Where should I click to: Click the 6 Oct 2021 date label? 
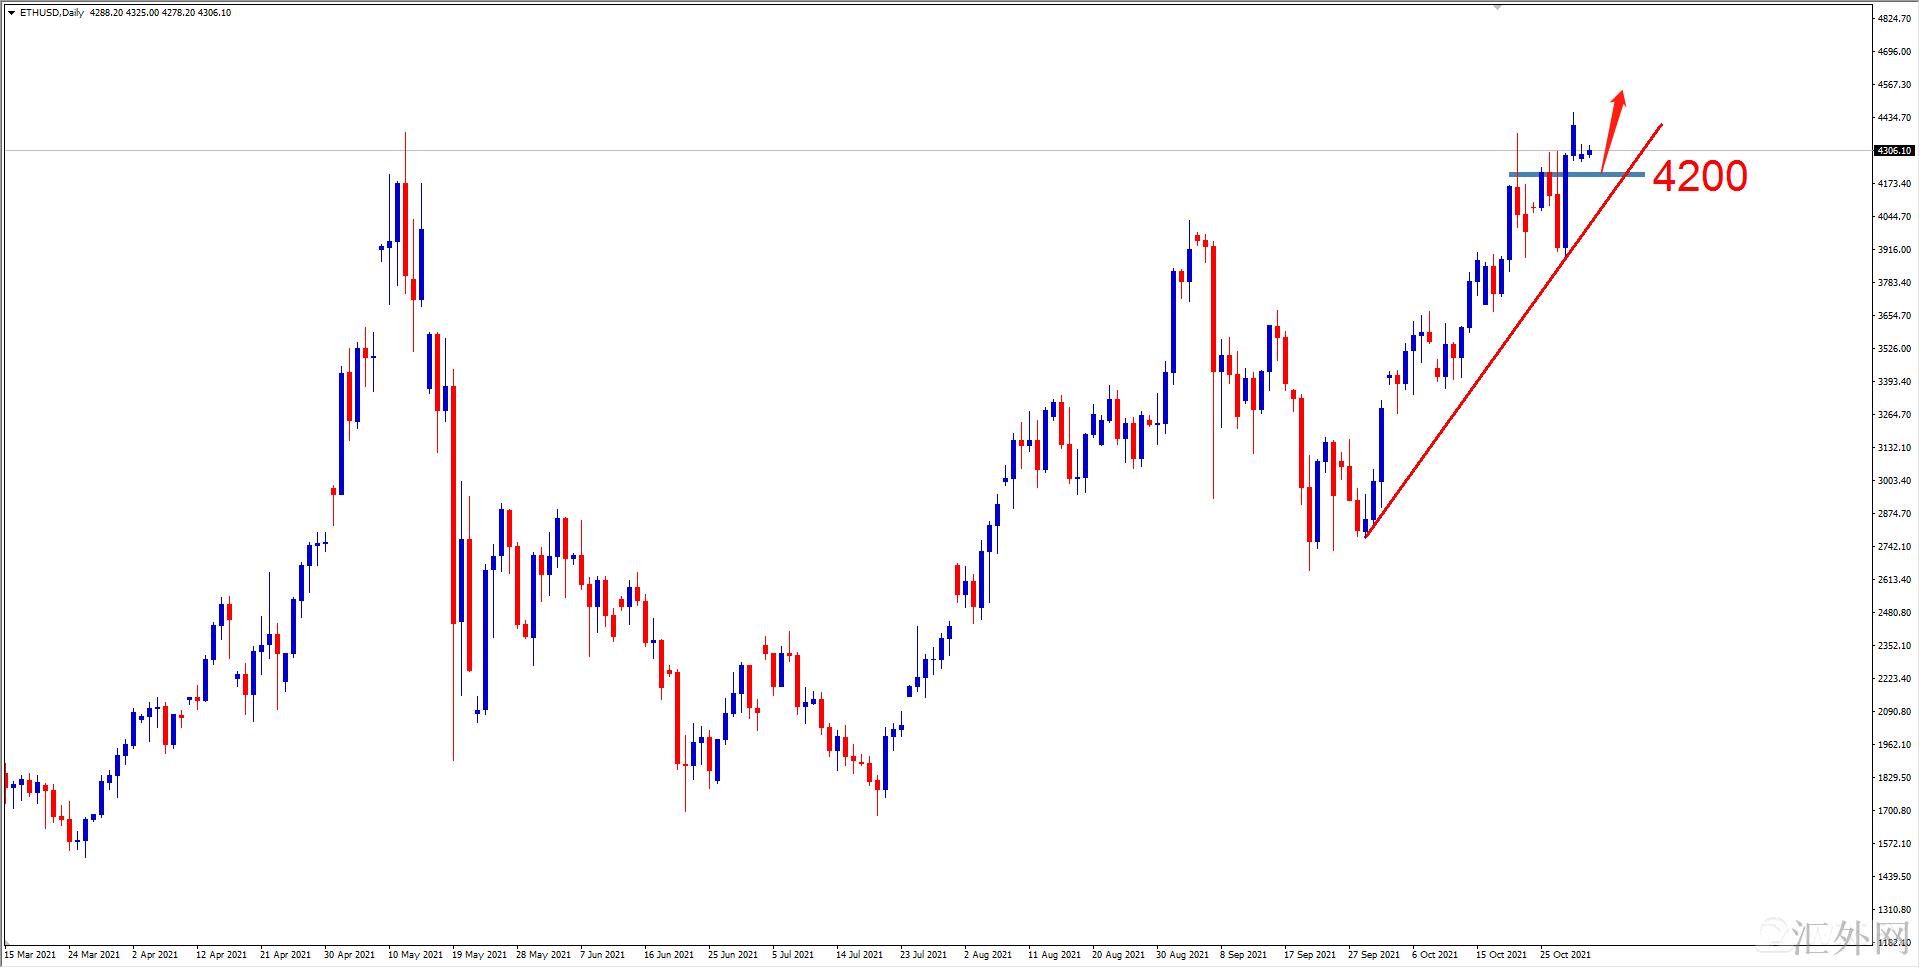[1435, 955]
